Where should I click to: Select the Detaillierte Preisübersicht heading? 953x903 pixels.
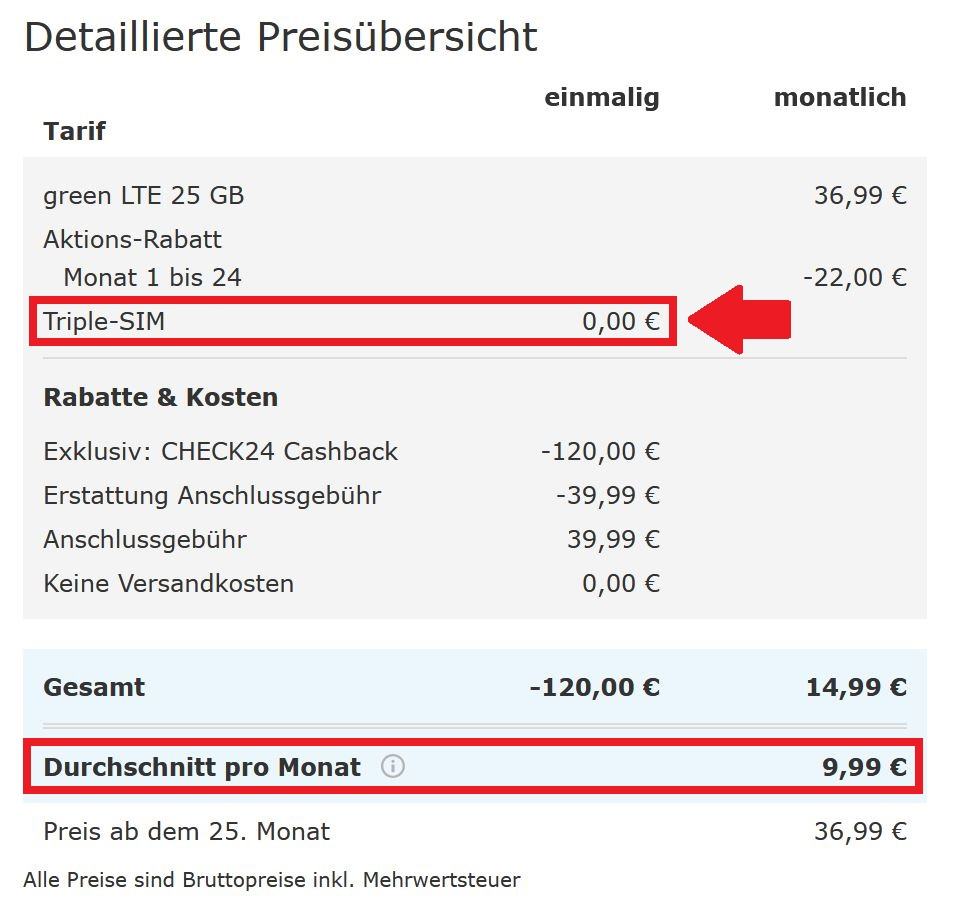pyautogui.click(x=280, y=38)
